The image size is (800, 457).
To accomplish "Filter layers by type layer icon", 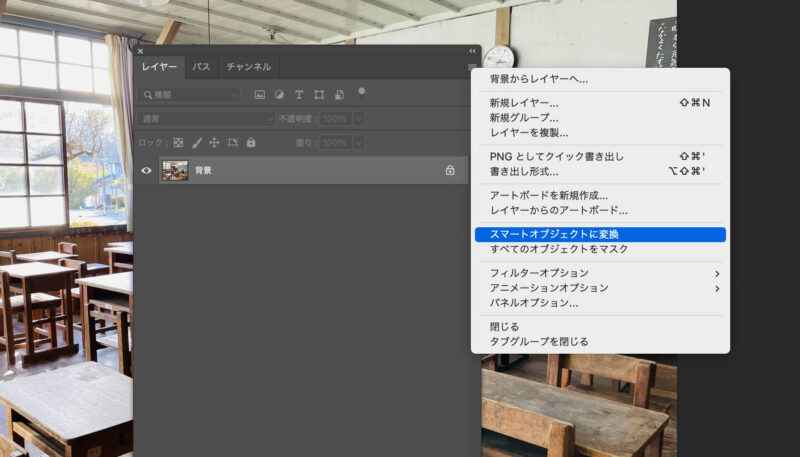I will click(299, 95).
